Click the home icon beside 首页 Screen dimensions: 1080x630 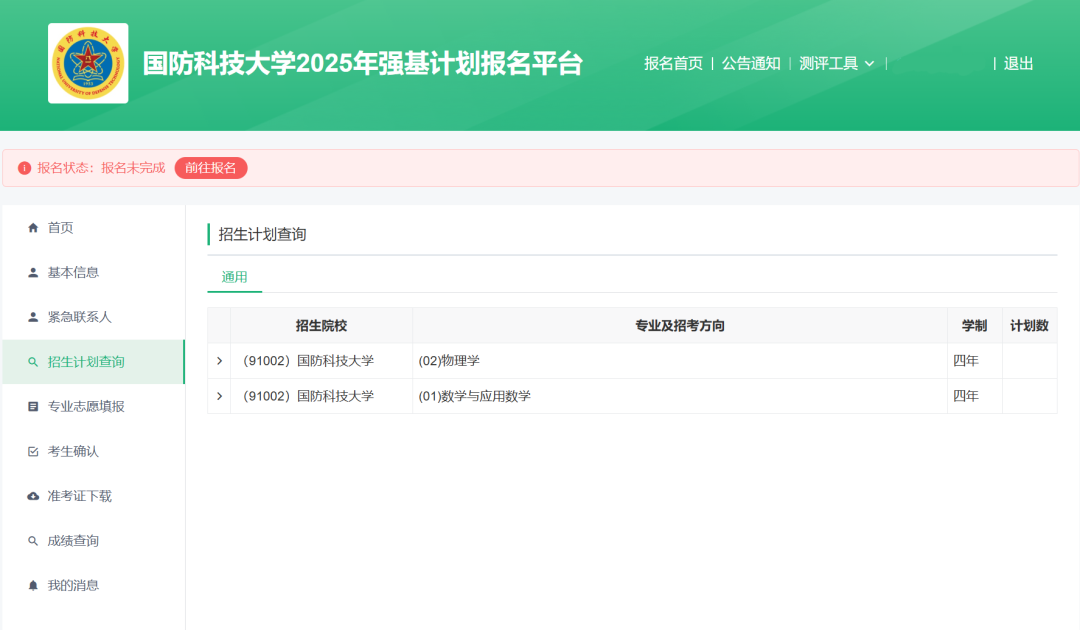point(33,228)
